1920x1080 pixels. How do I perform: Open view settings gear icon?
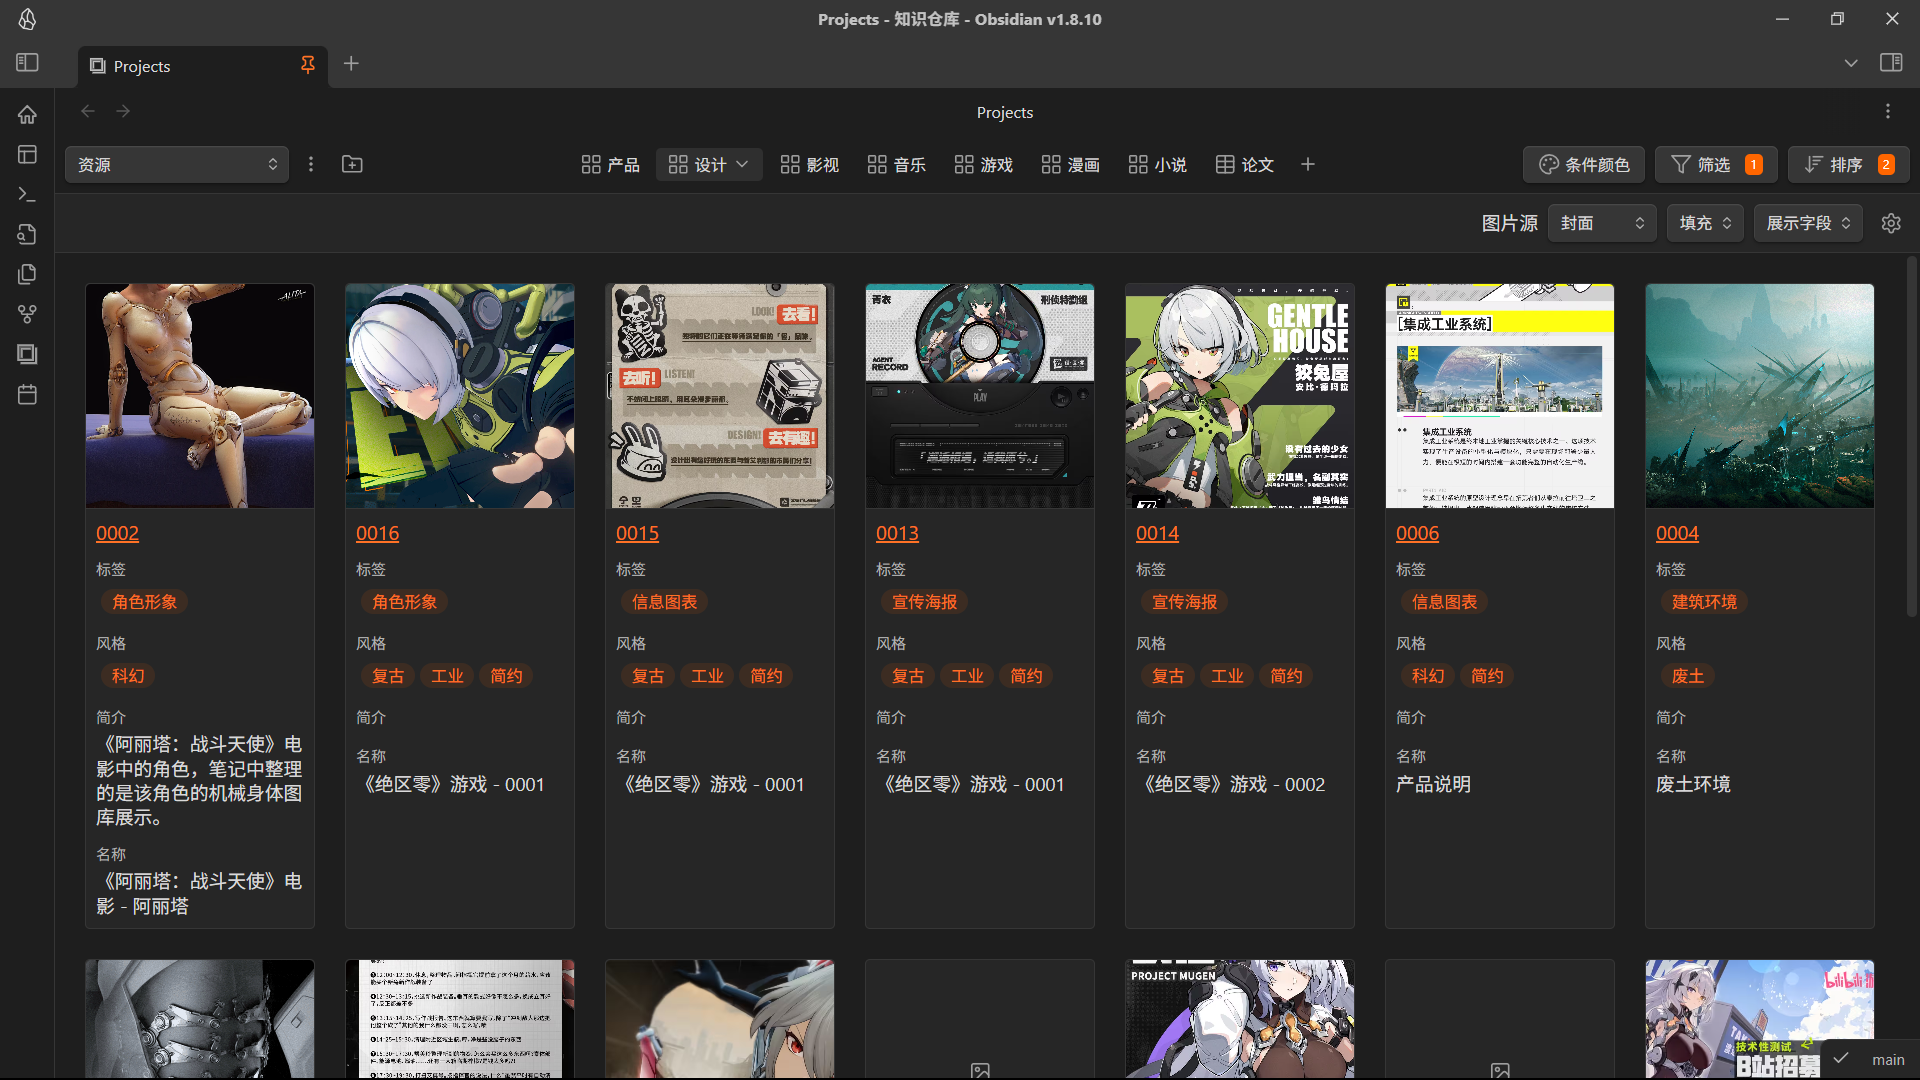[x=1890, y=223]
